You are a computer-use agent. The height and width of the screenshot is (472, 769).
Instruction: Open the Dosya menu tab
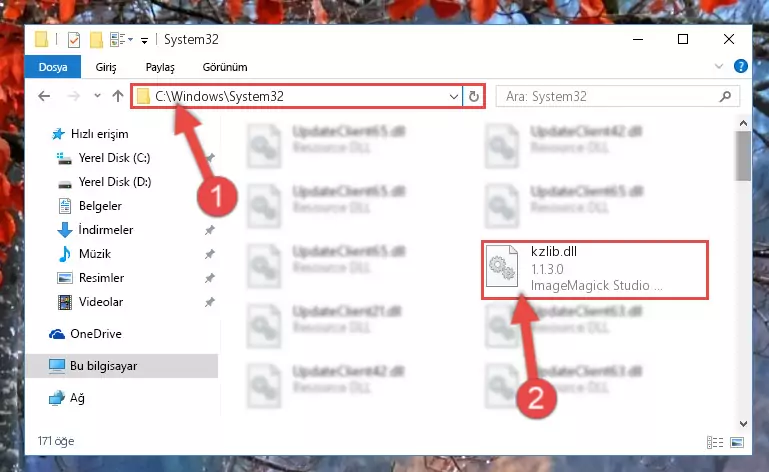[53, 67]
